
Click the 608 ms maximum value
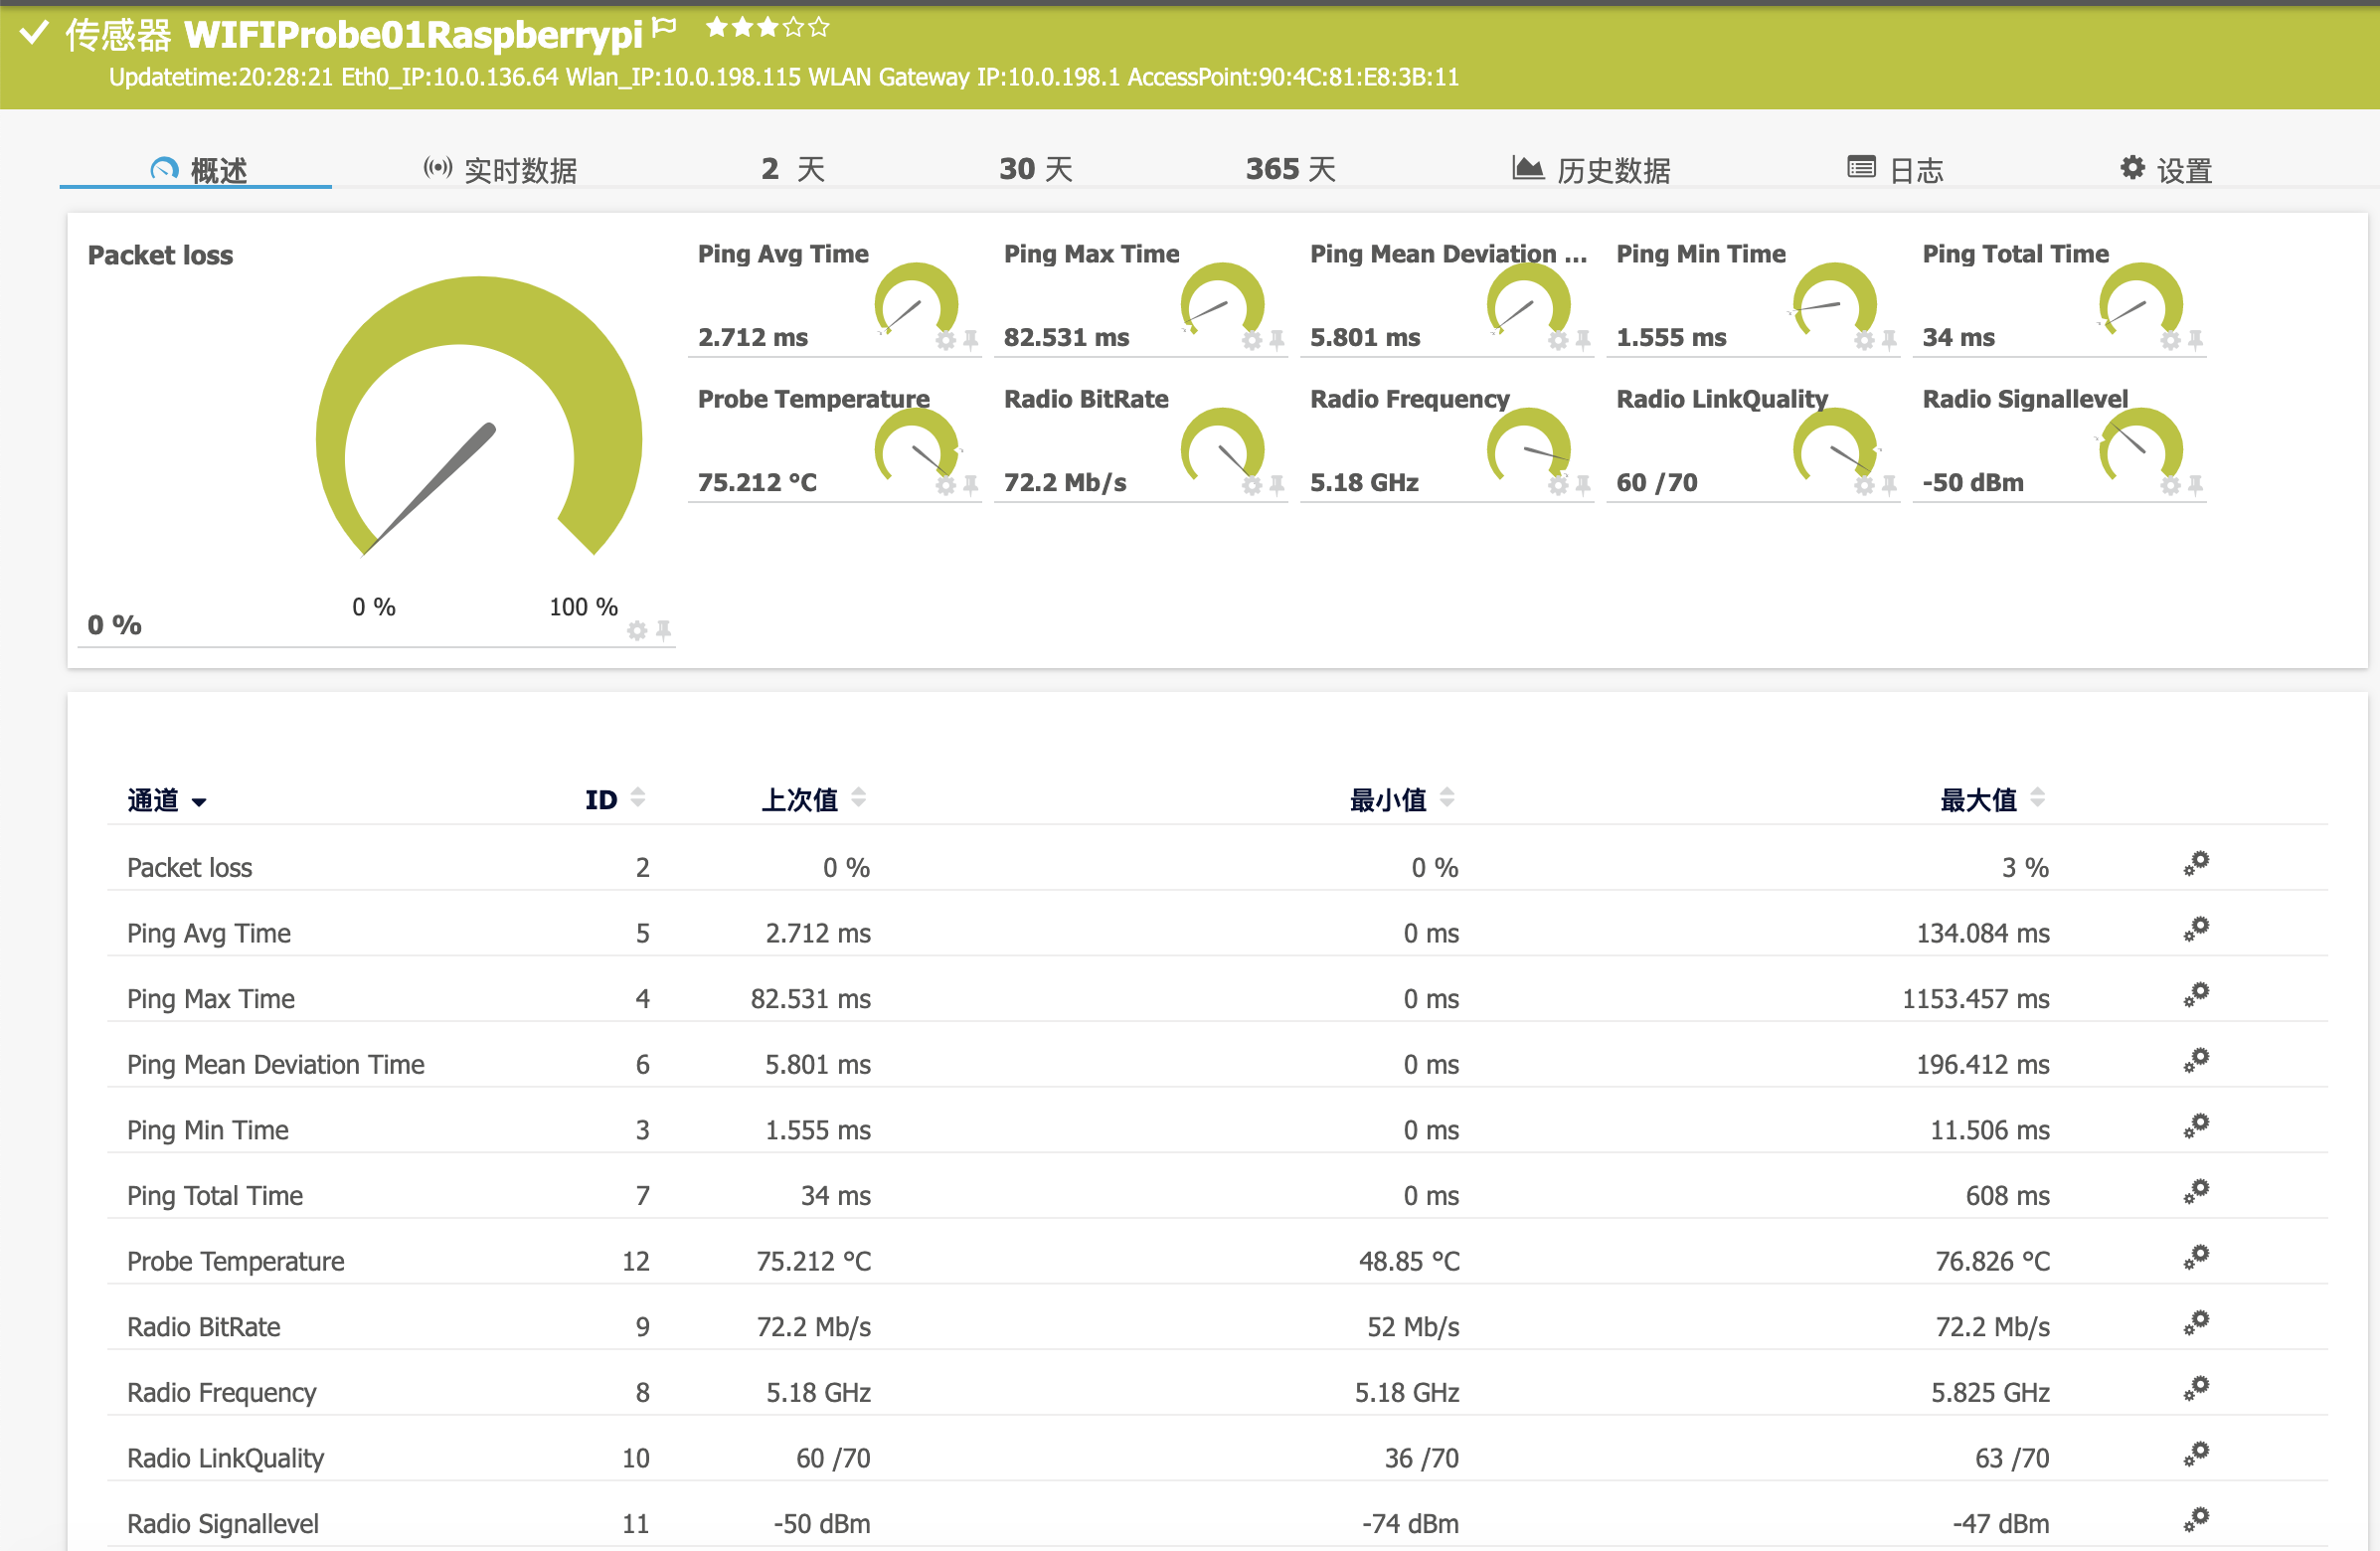[2007, 1195]
